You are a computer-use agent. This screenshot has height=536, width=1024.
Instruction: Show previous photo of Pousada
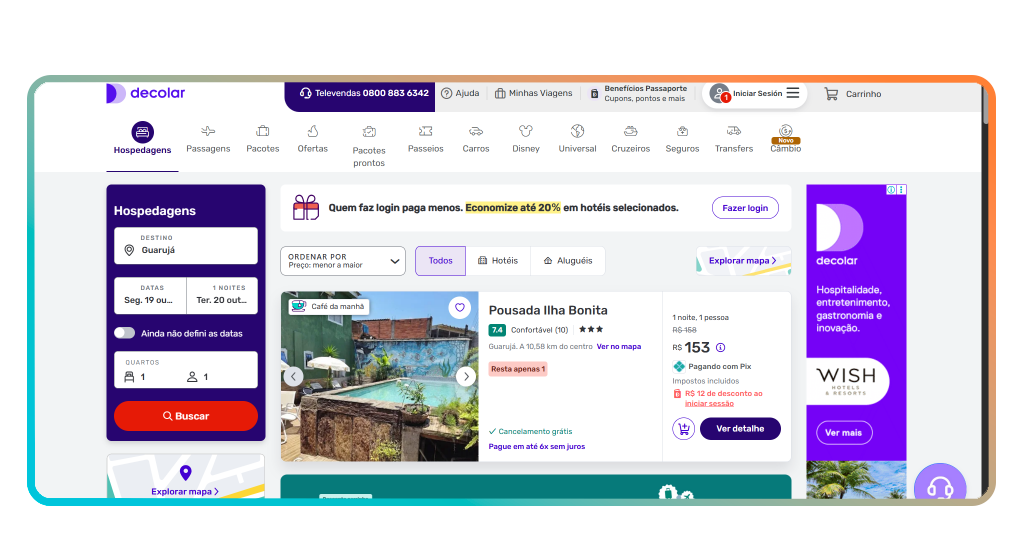point(293,377)
